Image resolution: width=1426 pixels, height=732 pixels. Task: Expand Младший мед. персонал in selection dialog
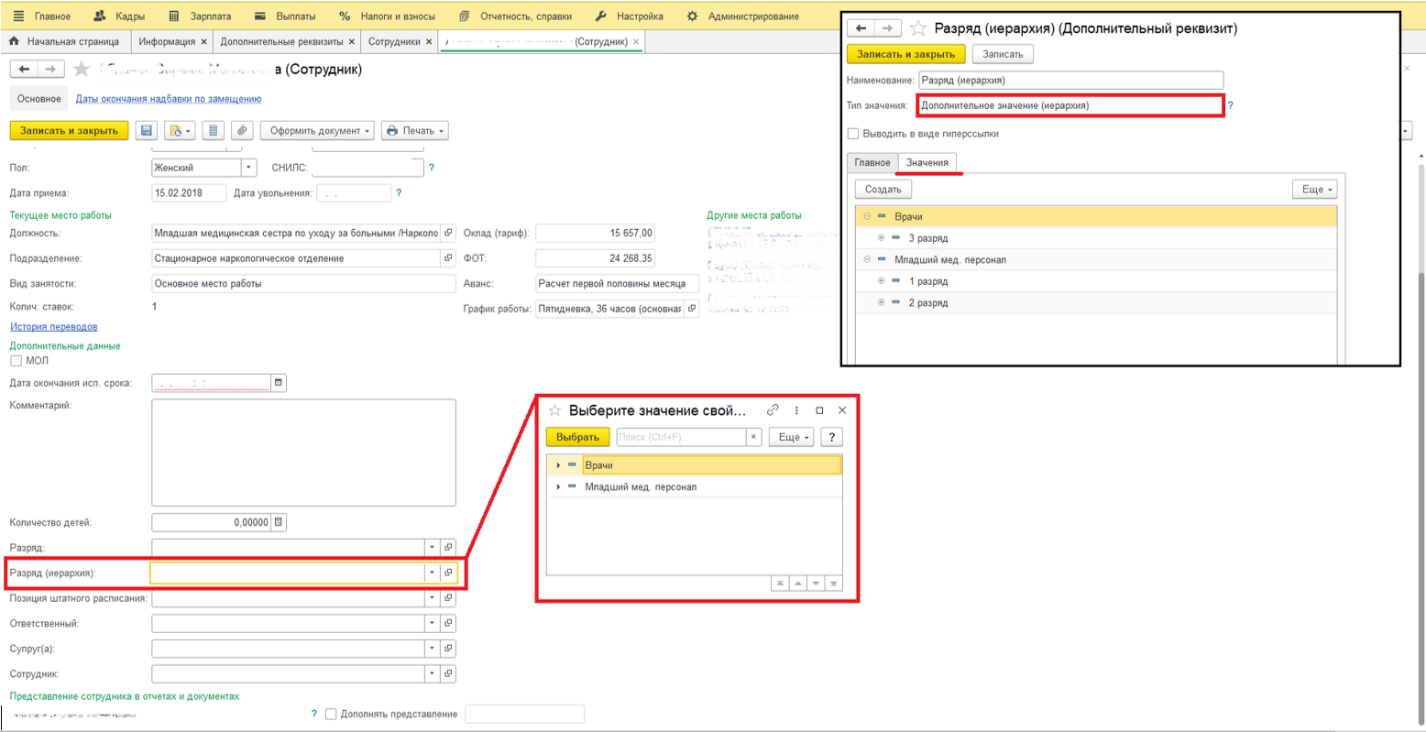click(558, 487)
